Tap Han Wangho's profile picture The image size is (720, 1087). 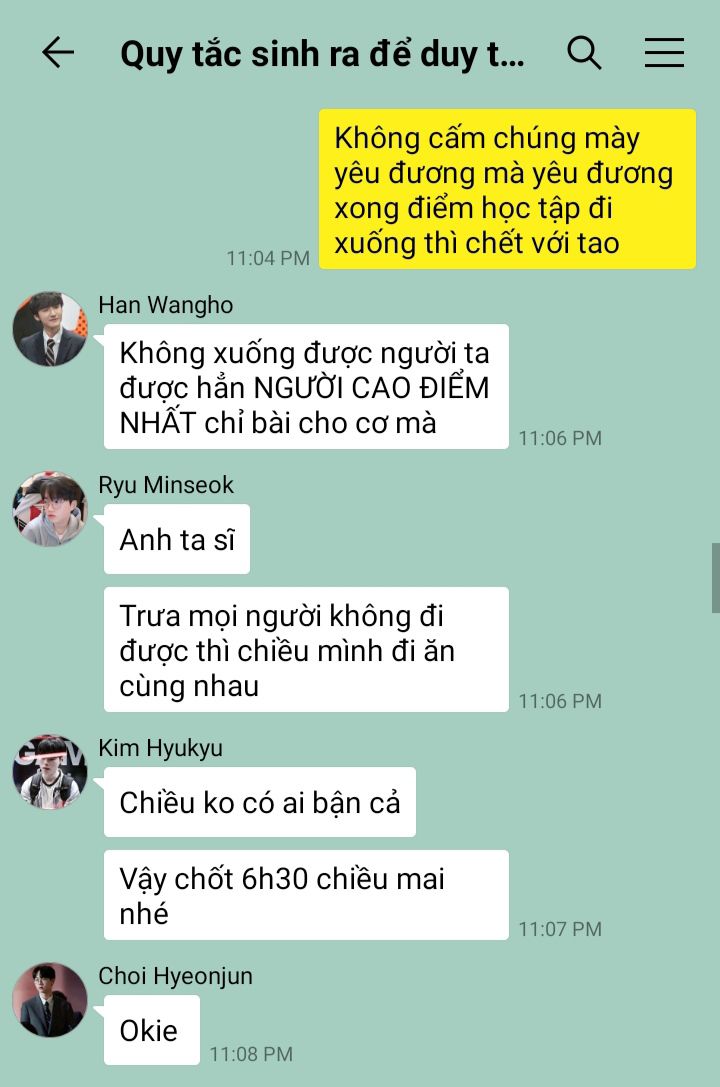click(50, 329)
